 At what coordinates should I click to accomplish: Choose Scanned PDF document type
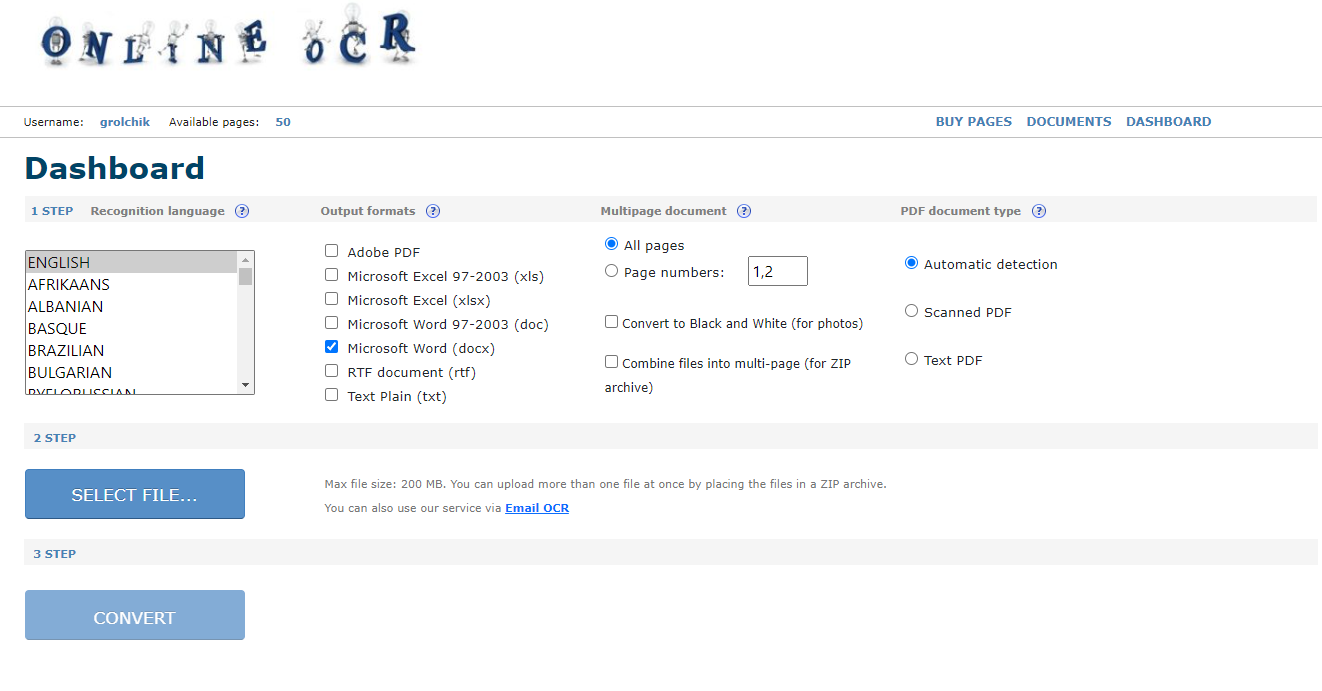[911, 311]
